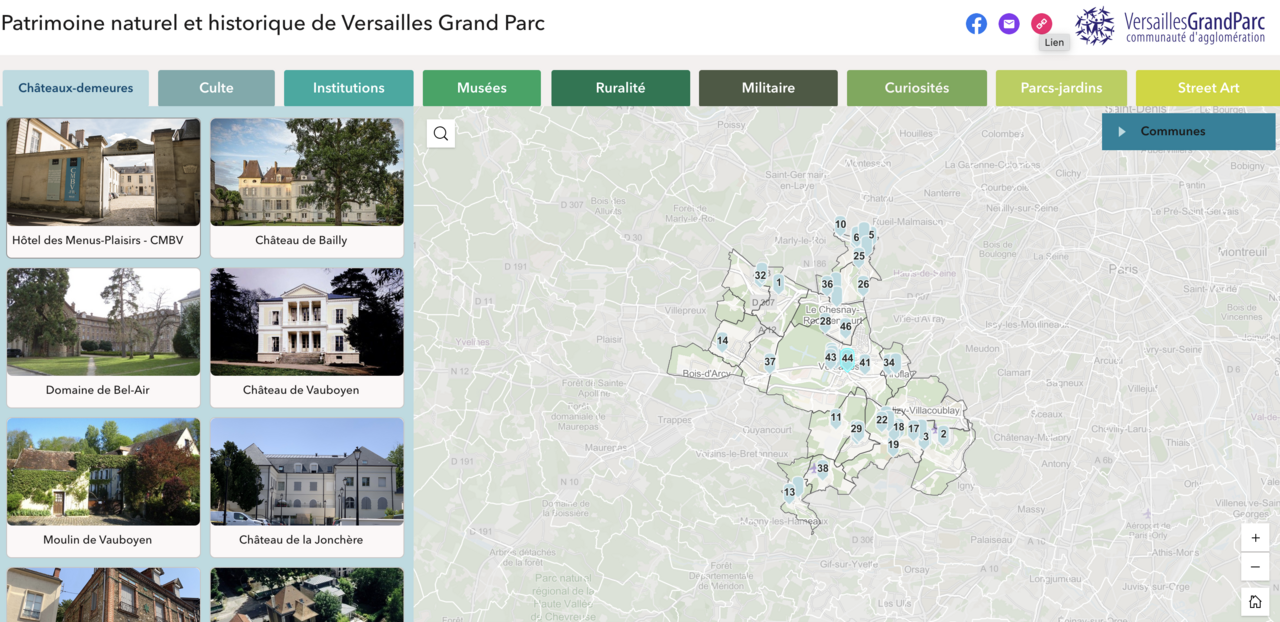Select map marker number 32
This screenshot has width=1280, height=622.
click(x=760, y=276)
